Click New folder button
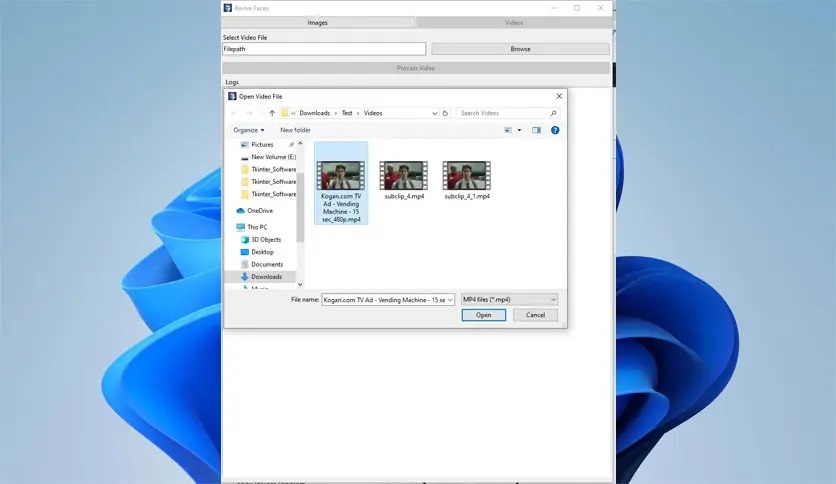This screenshot has width=836, height=484. coord(295,130)
